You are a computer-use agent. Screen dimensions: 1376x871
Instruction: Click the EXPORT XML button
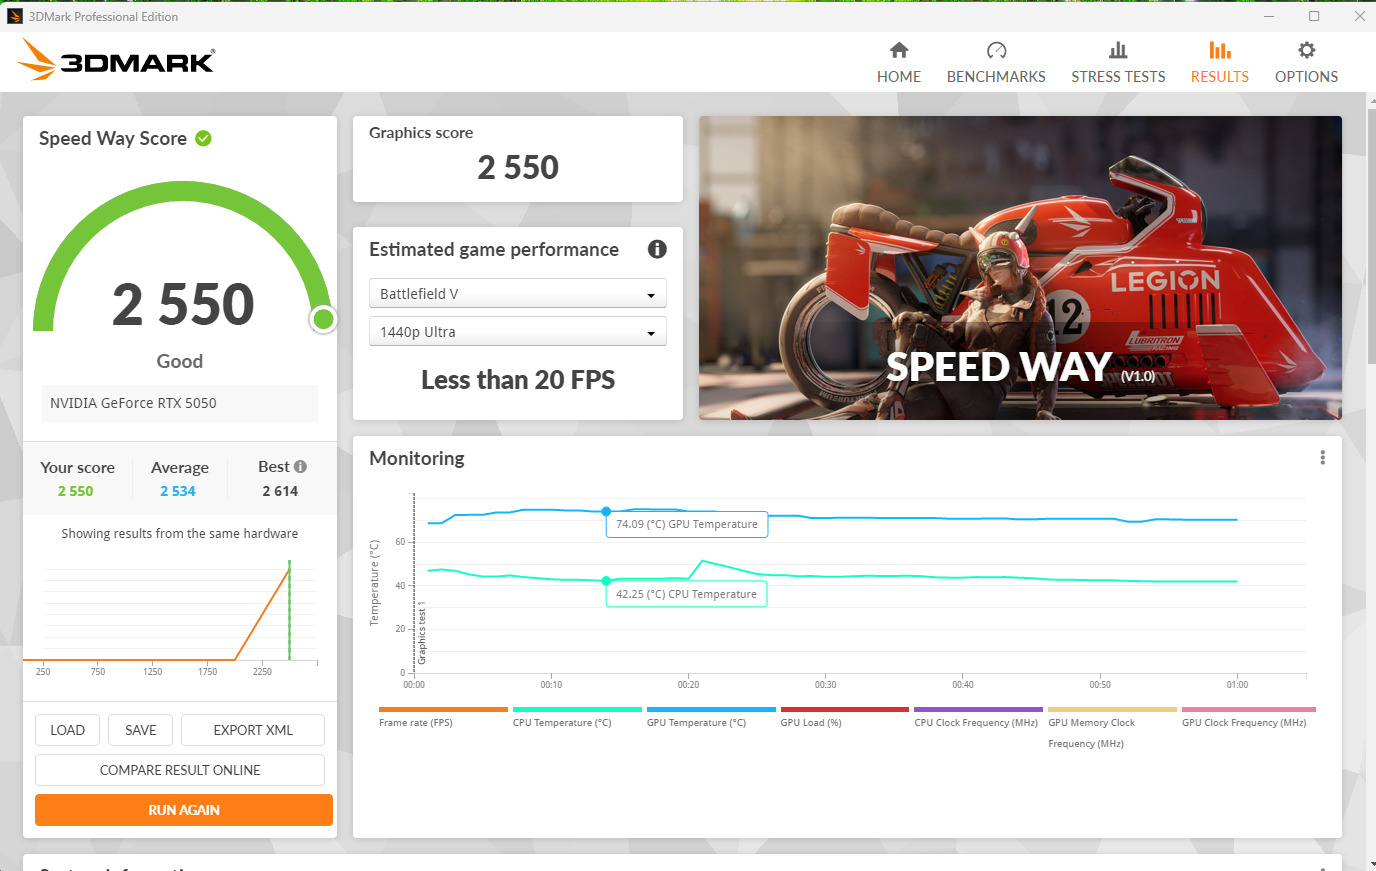[253, 730]
